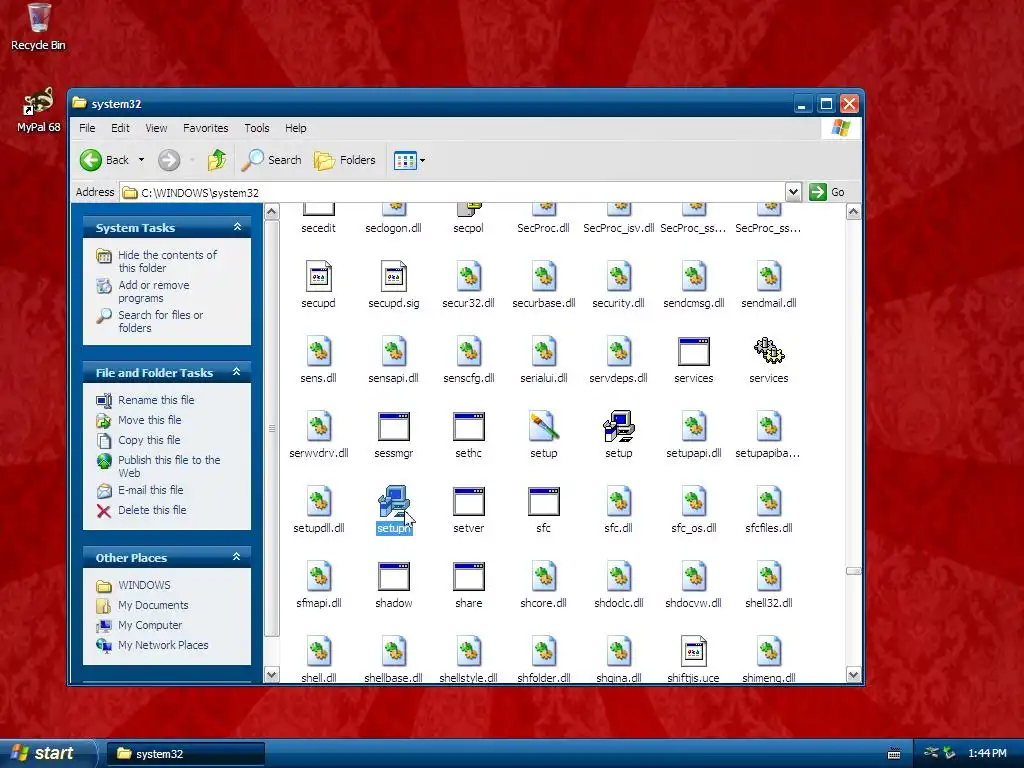Open the View menu
This screenshot has width=1024, height=768.
coord(156,128)
